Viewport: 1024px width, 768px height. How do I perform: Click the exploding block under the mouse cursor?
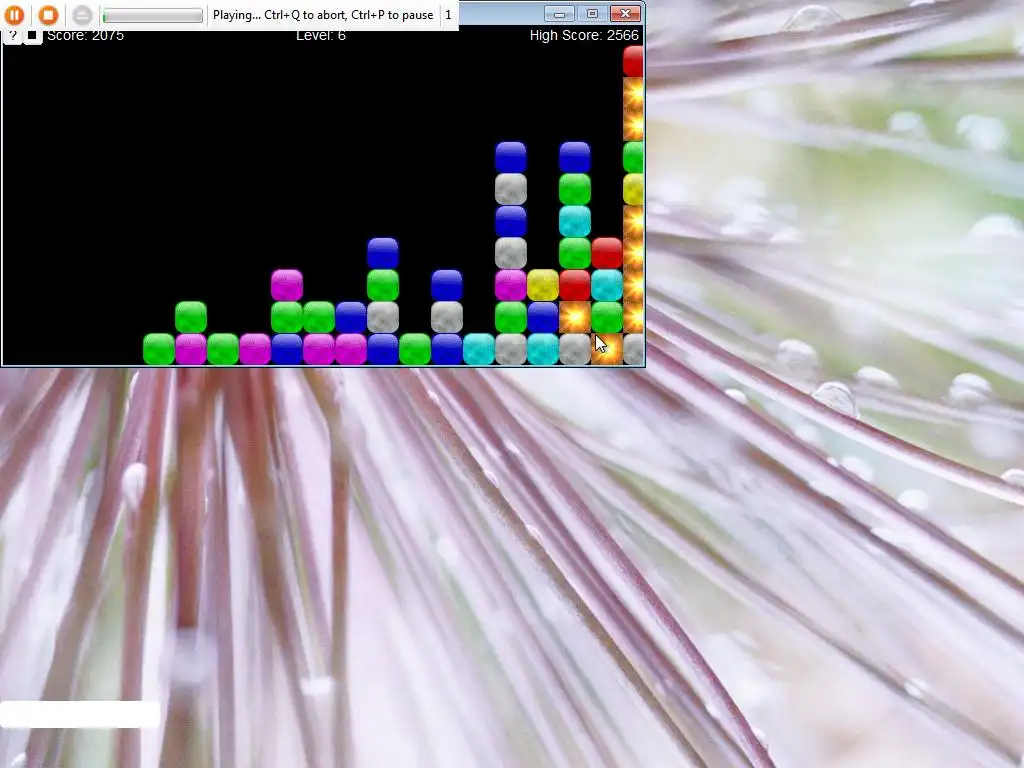(607, 349)
